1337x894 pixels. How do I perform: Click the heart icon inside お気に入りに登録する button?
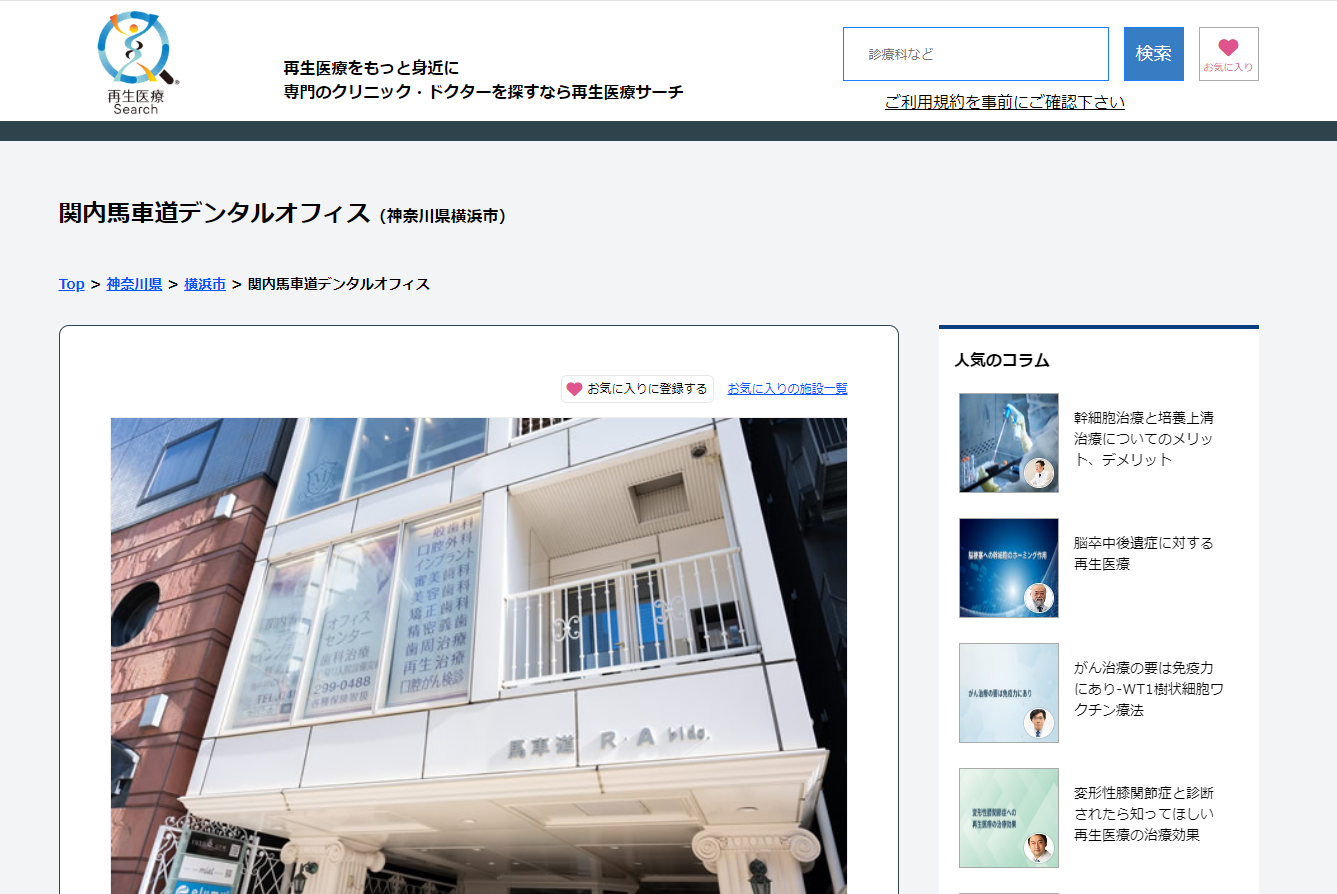click(573, 388)
